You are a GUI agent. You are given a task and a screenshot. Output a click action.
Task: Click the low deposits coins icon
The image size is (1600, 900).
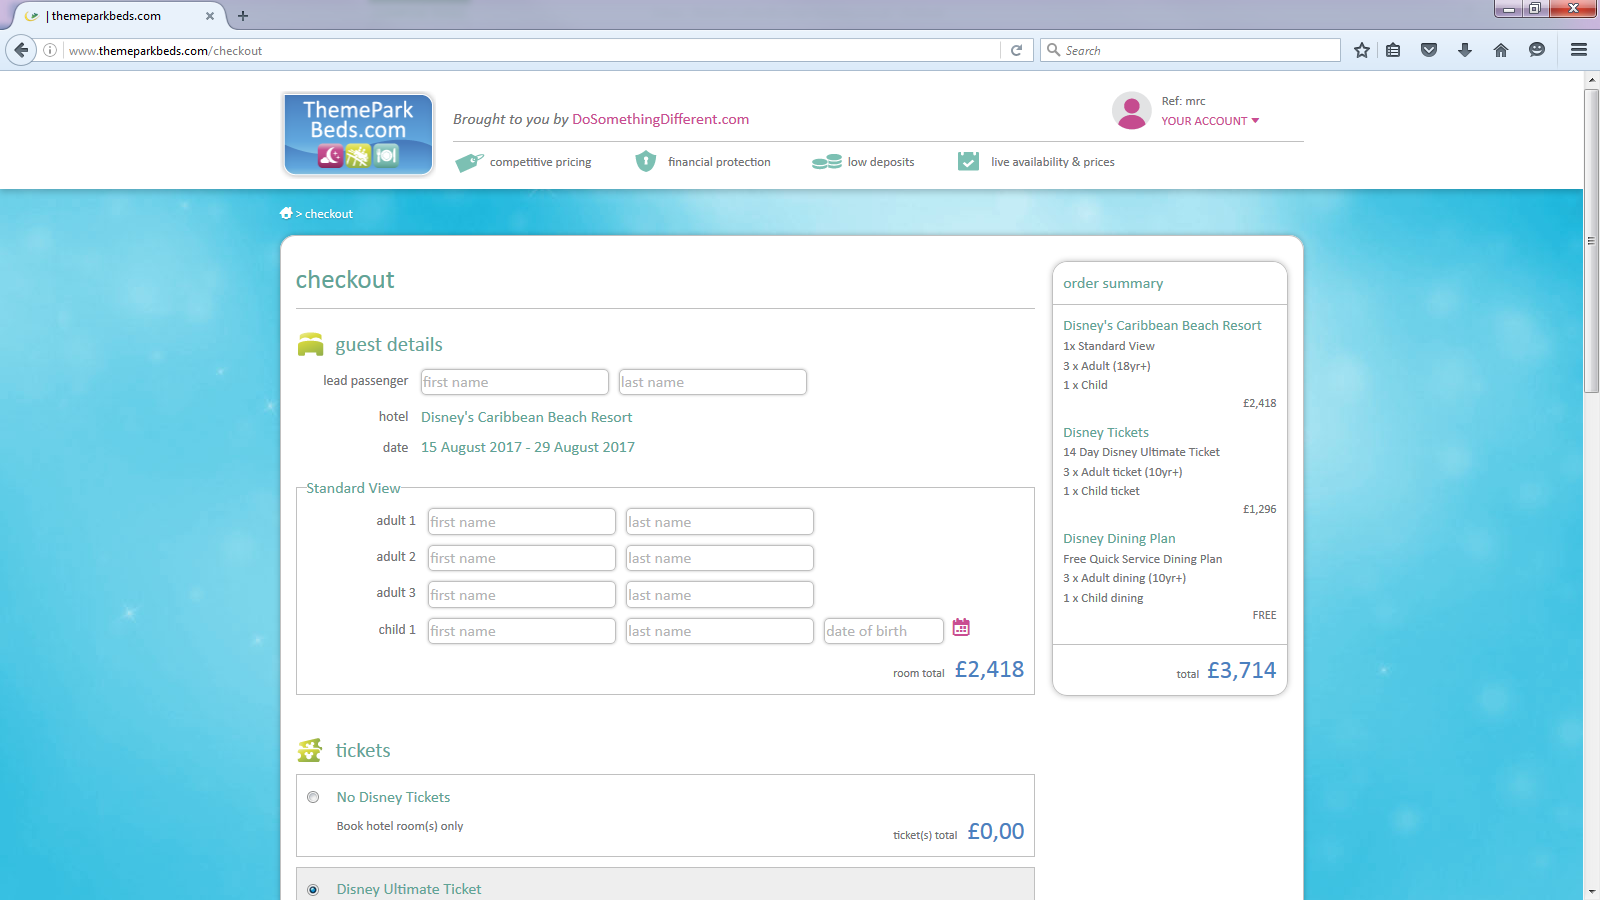point(827,162)
